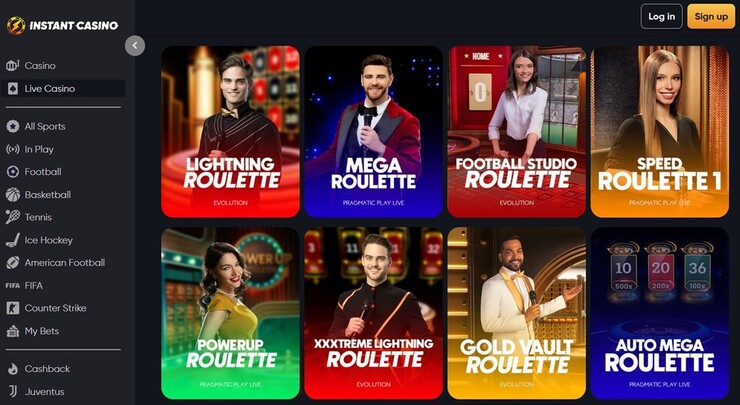The image size is (740, 405).
Task: Click the Tennis racket icon
Action: click(x=13, y=217)
